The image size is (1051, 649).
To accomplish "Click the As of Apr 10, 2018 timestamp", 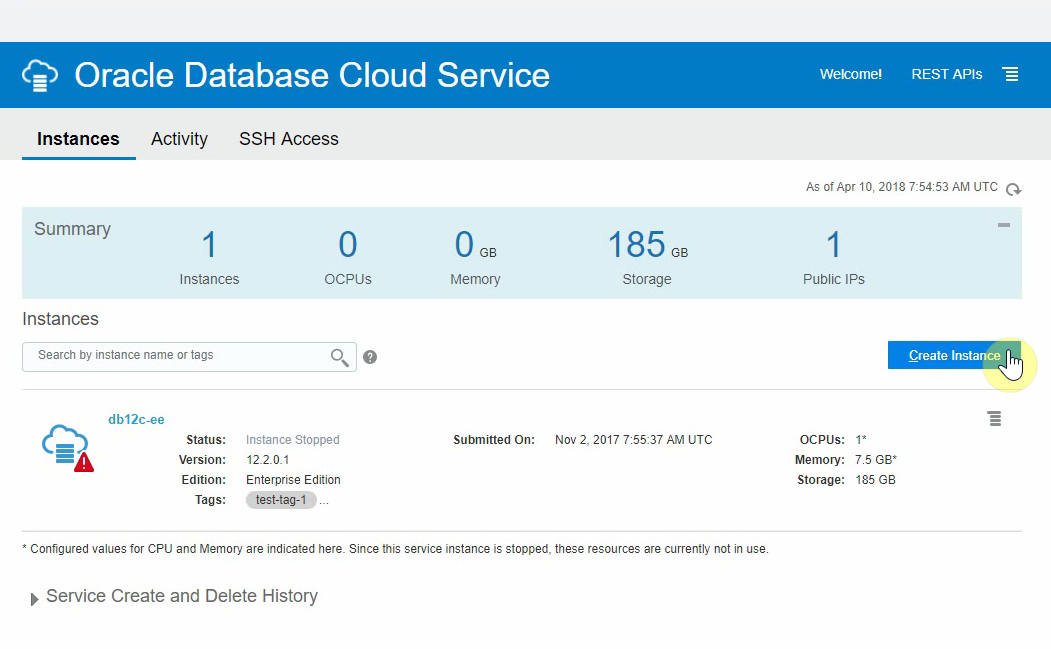I will [902, 187].
